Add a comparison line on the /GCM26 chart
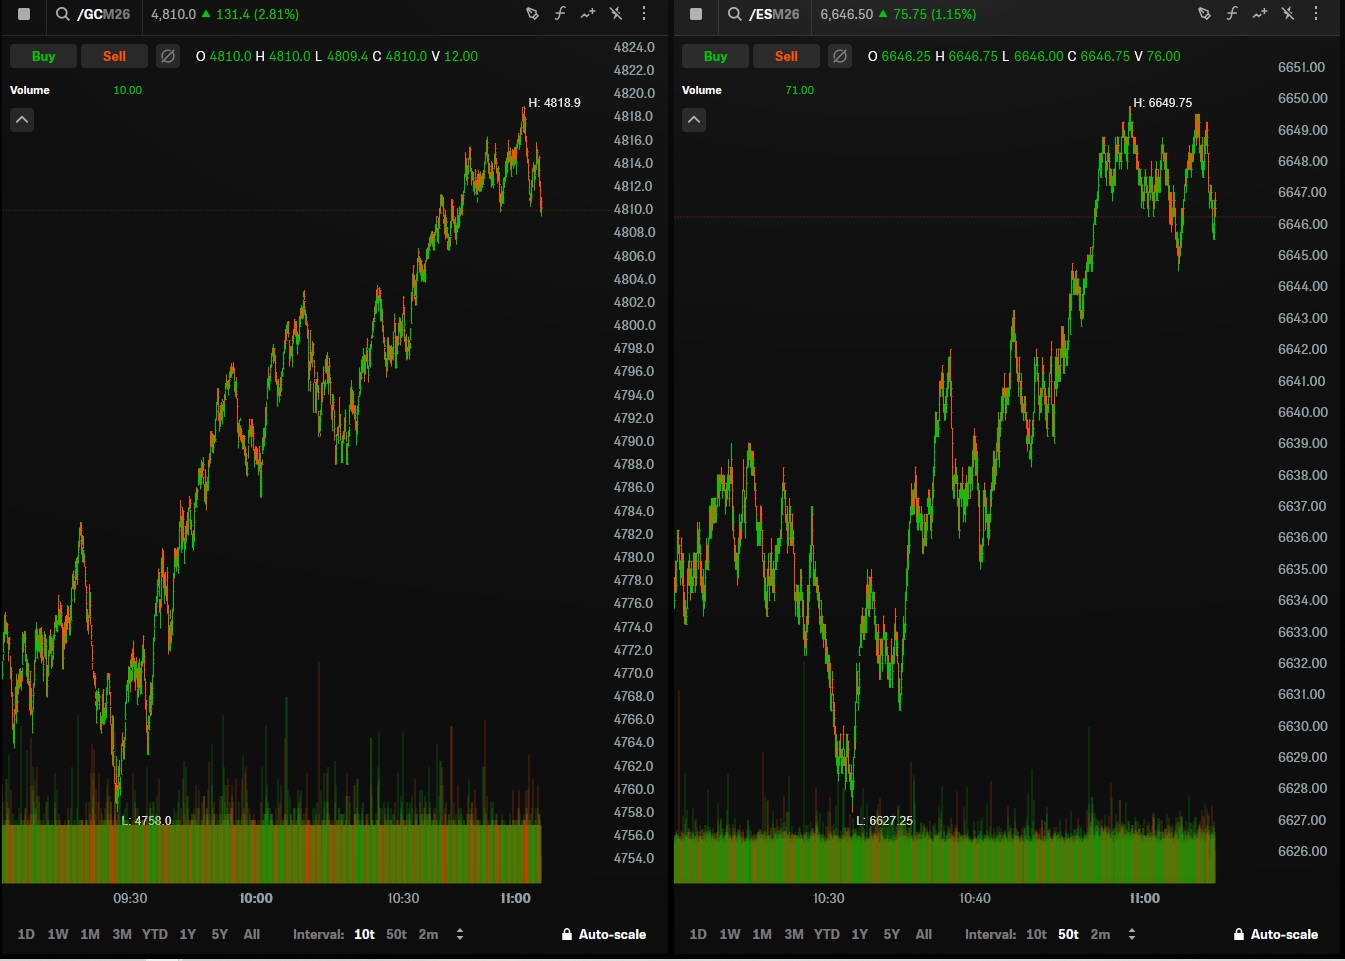Viewport: 1345px width, 961px height. [588, 14]
